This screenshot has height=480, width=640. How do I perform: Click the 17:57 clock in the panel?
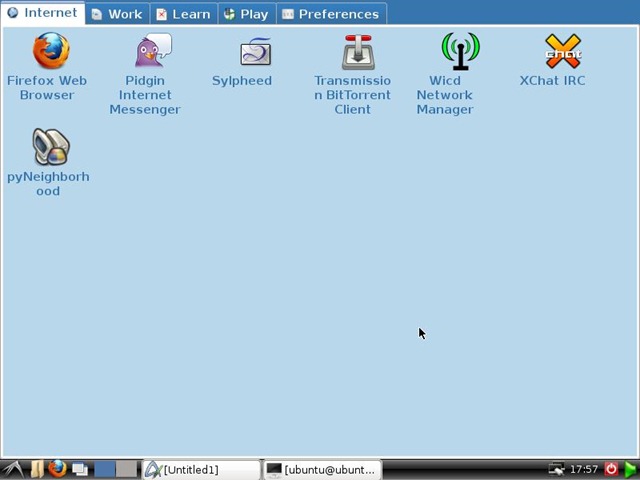click(584, 469)
